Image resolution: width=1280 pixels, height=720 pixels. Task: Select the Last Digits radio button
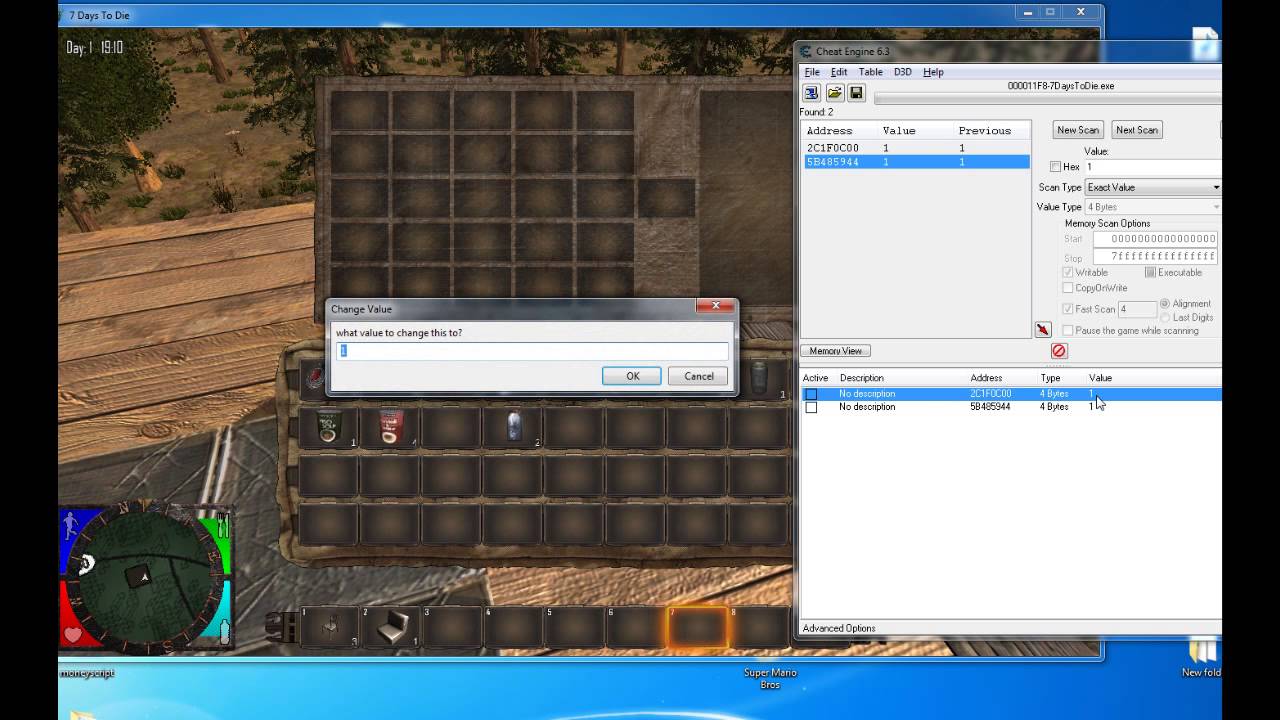(1165, 318)
